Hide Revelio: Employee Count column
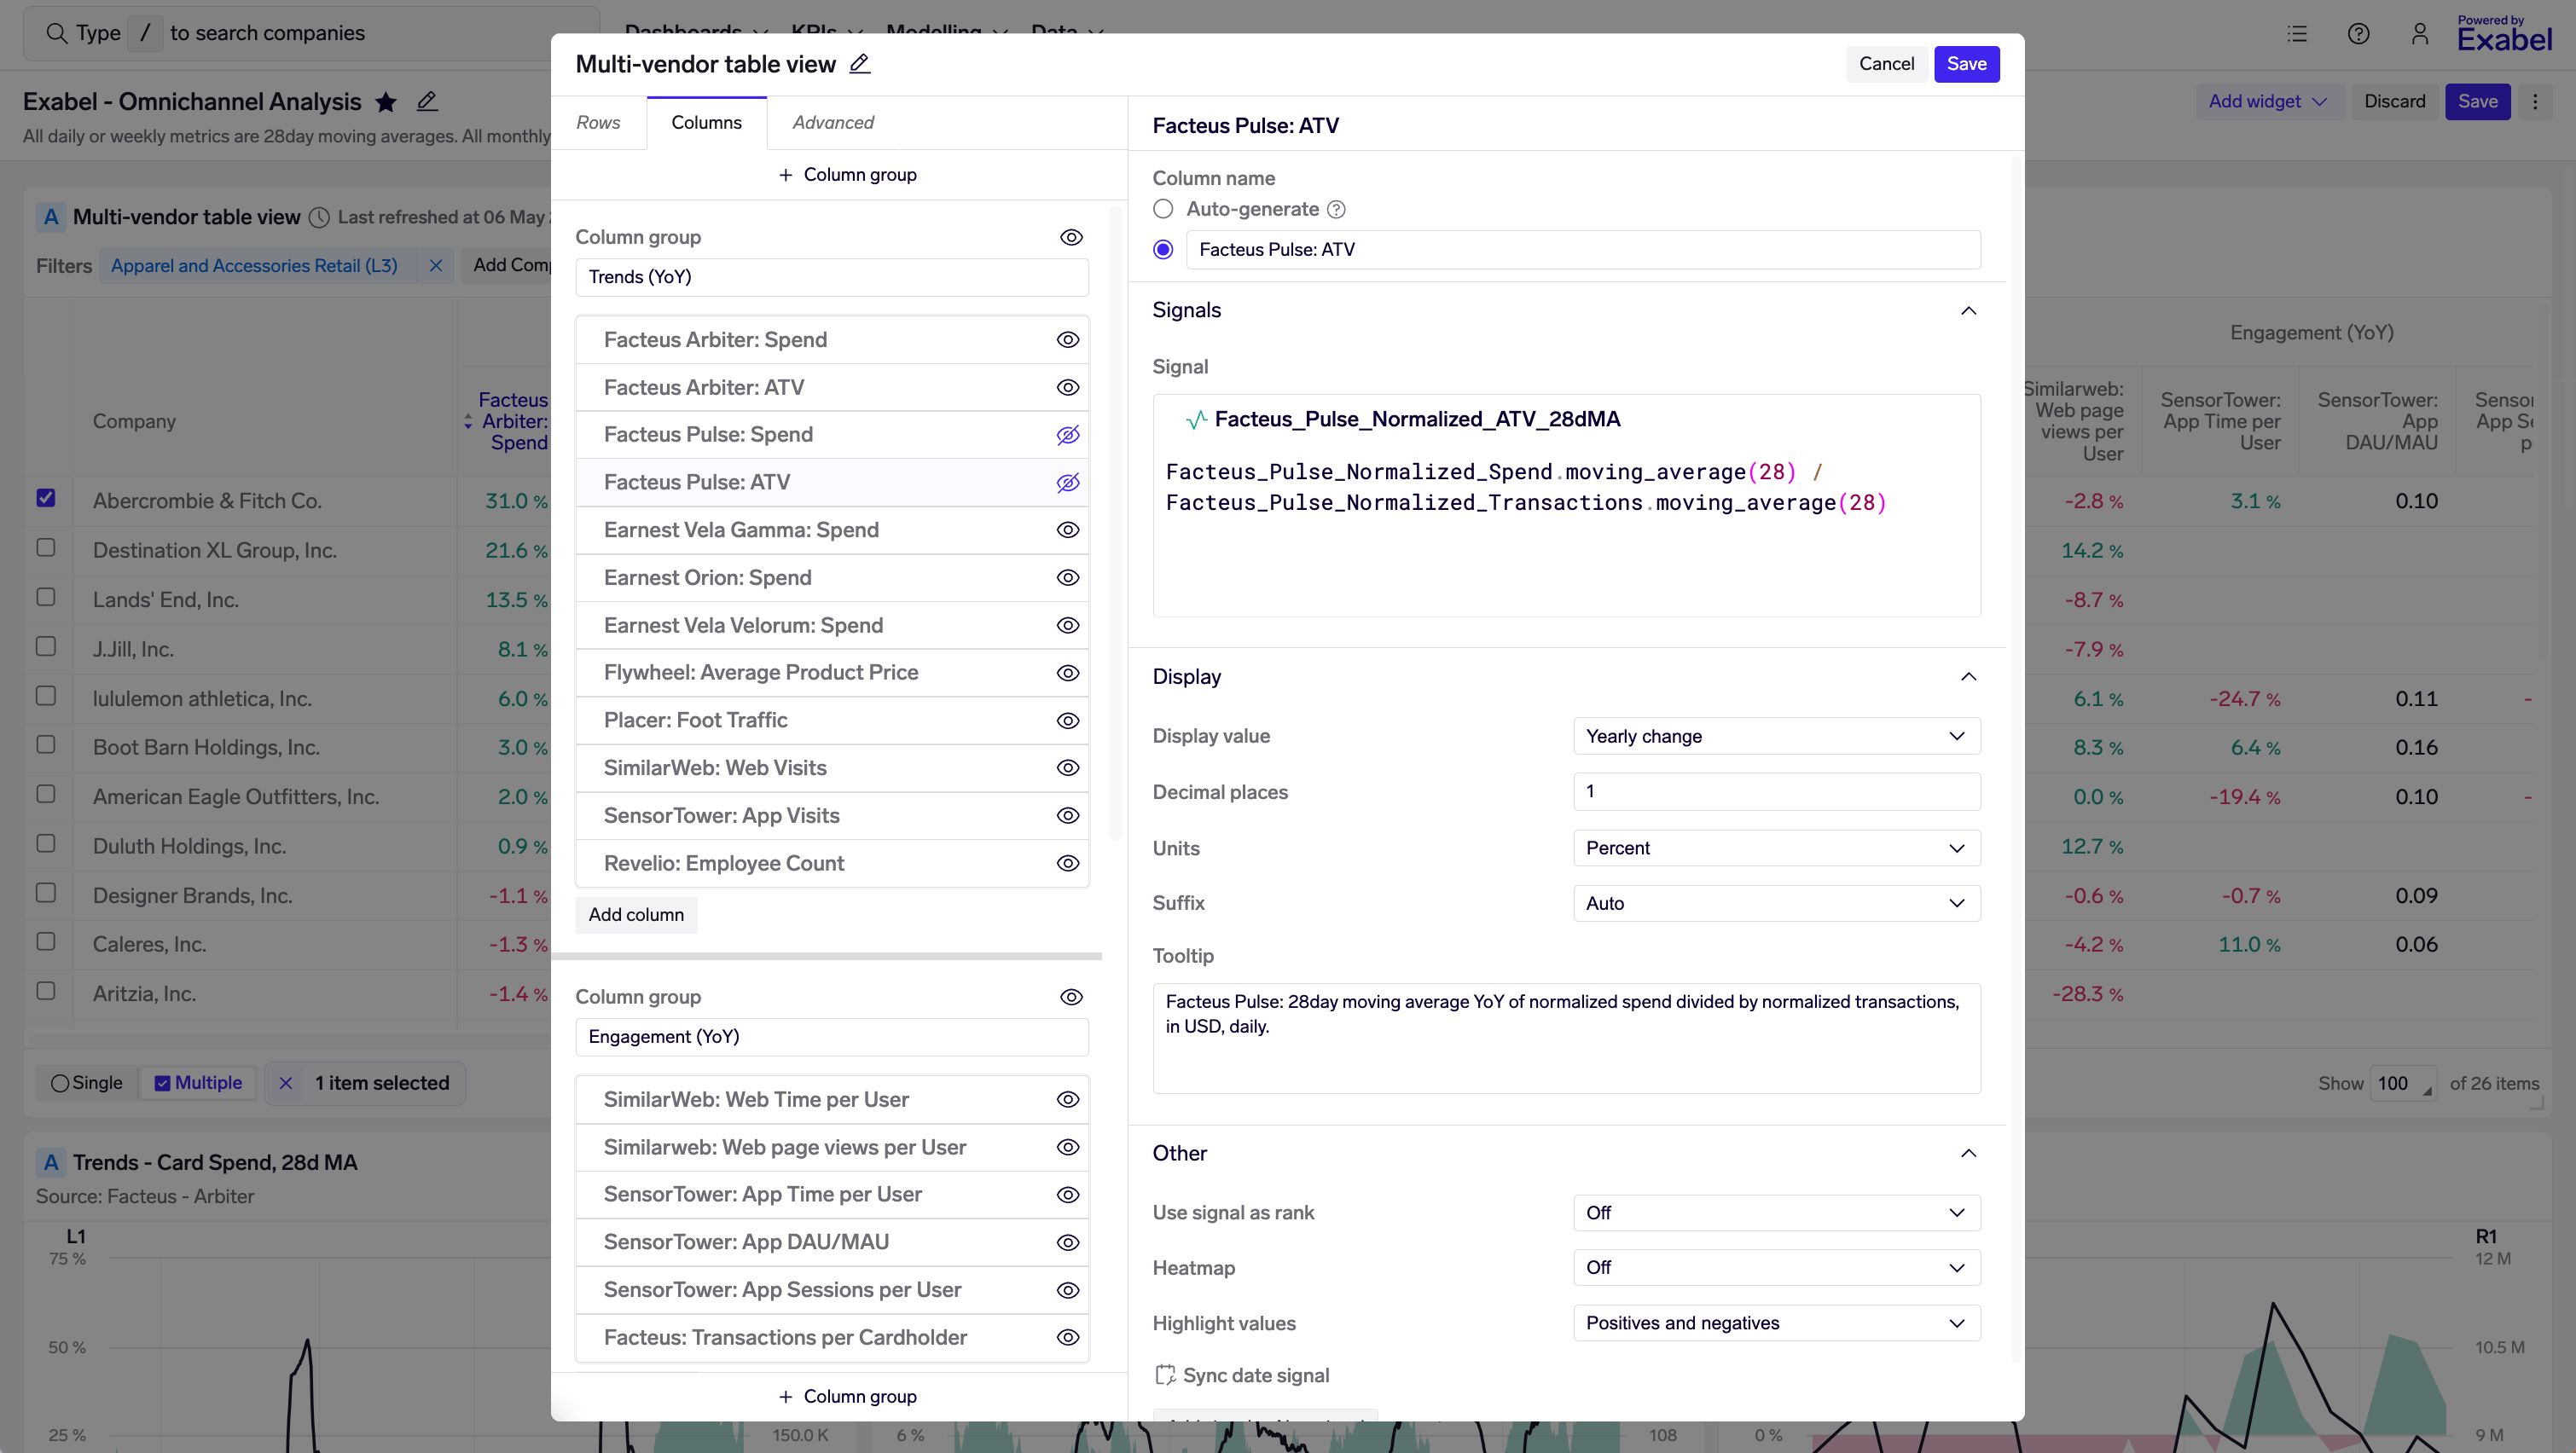Viewport: 2576px width, 1453px height. (1068, 864)
